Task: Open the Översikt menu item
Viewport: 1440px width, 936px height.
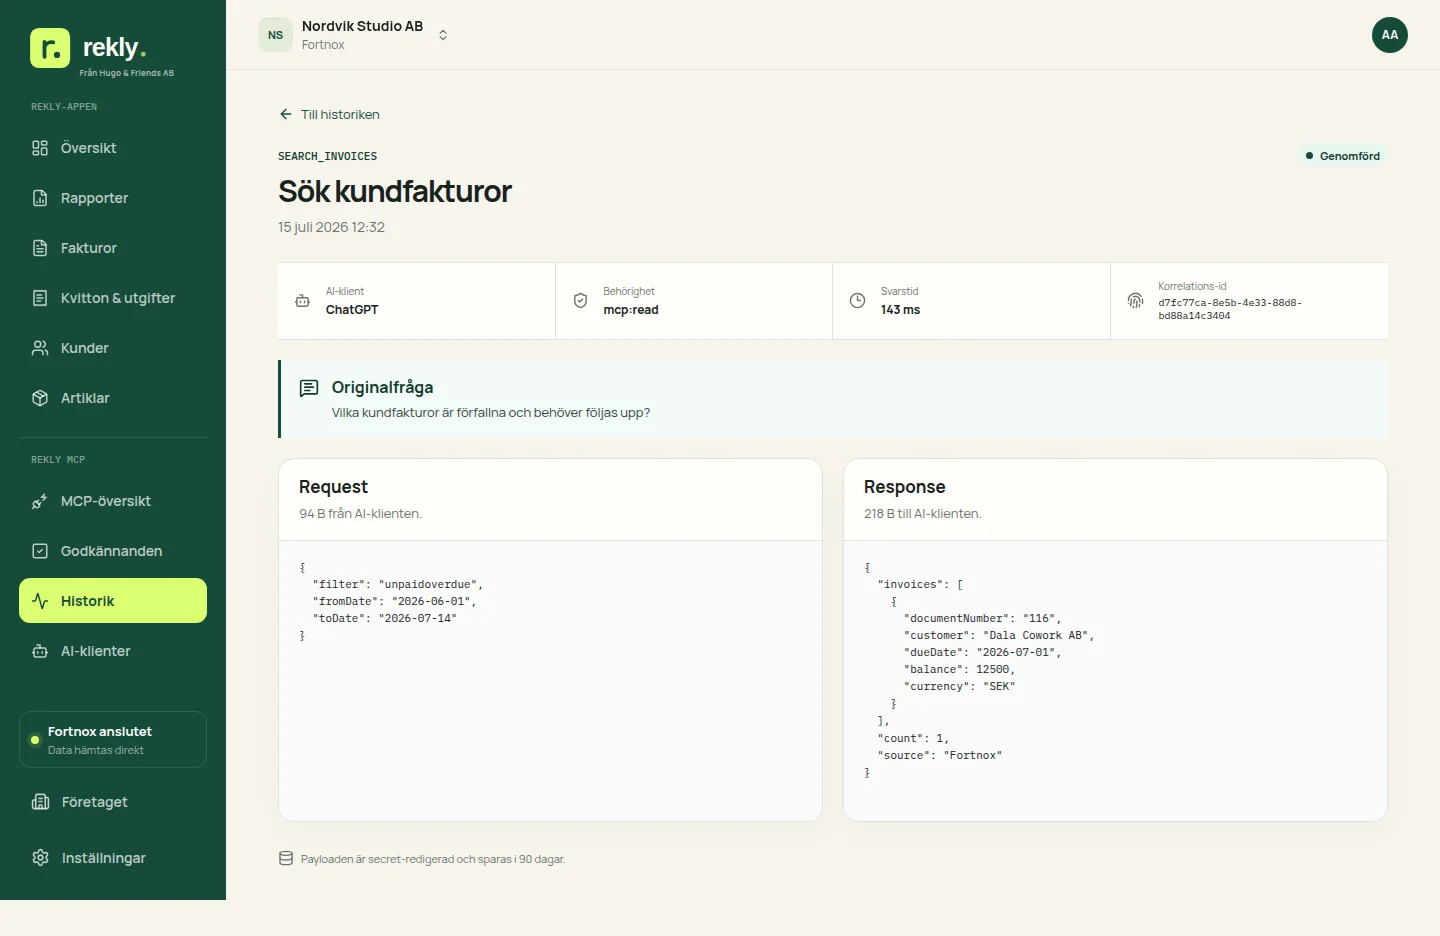Action: [x=113, y=148]
